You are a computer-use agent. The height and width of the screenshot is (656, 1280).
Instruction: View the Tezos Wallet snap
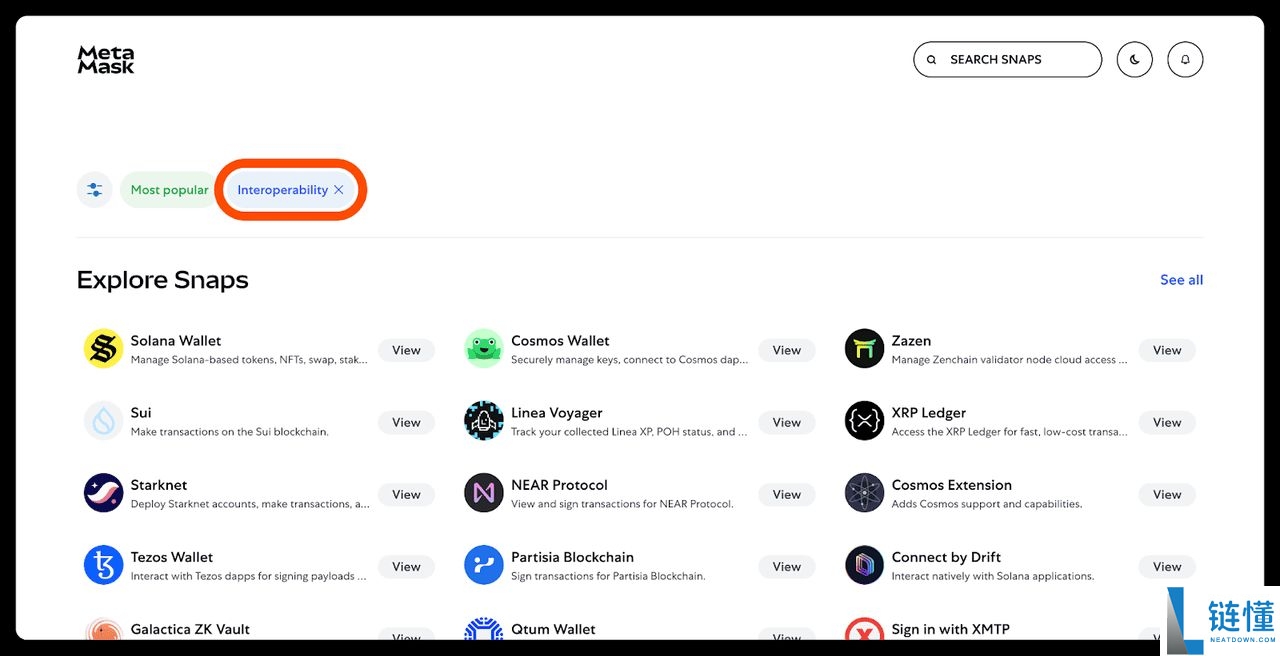[x=406, y=566]
